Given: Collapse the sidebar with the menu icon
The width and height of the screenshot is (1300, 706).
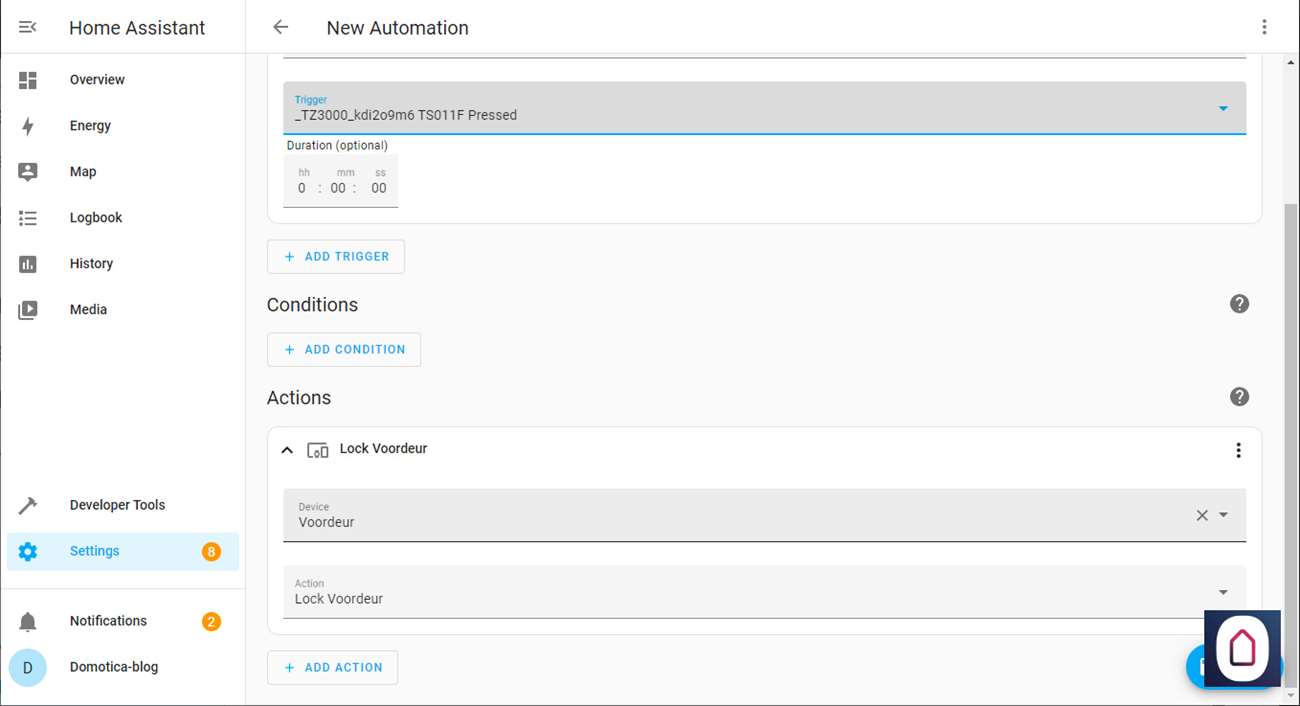Looking at the screenshot, I should click(x=28, y=27).
